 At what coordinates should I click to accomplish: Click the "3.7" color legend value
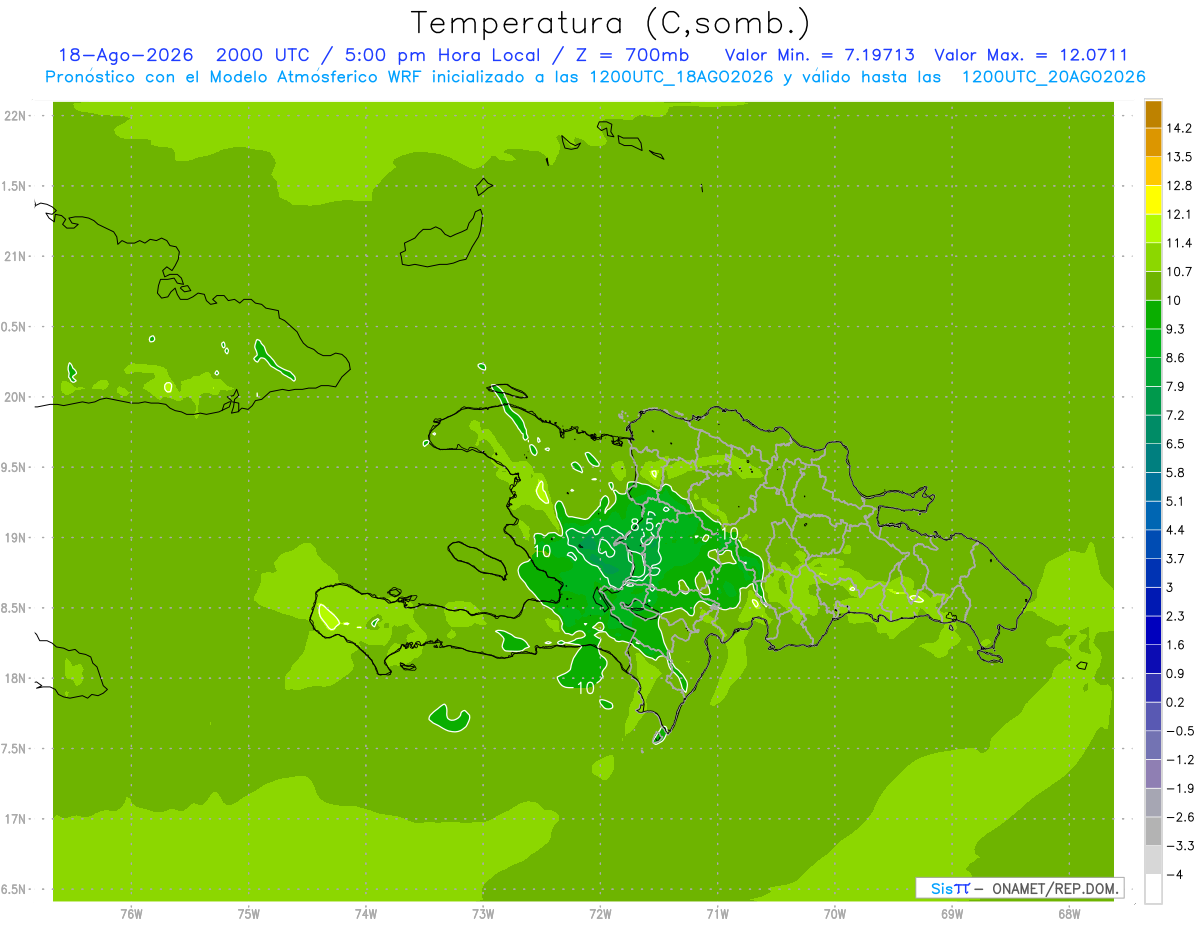(1175, 558)
